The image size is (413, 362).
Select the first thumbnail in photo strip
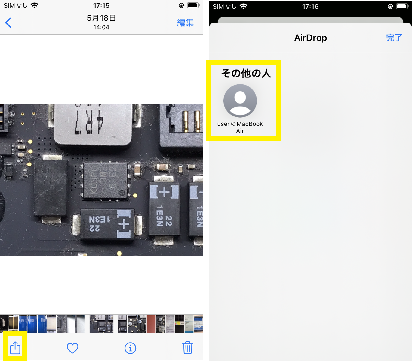point(4,324)
